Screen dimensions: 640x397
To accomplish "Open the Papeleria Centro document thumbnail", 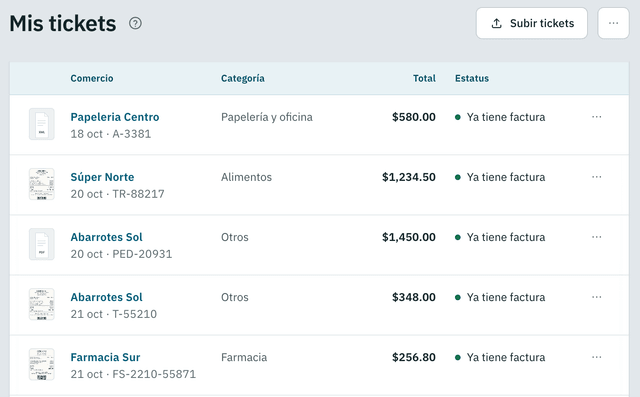I will (x=42, y=124).
